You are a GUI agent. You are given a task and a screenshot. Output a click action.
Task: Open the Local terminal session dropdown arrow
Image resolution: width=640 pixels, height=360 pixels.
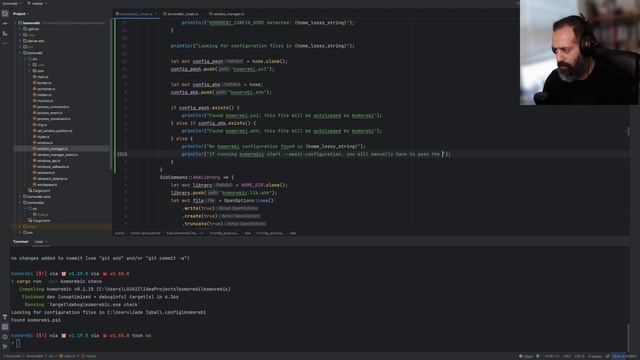tap(46, 242)
